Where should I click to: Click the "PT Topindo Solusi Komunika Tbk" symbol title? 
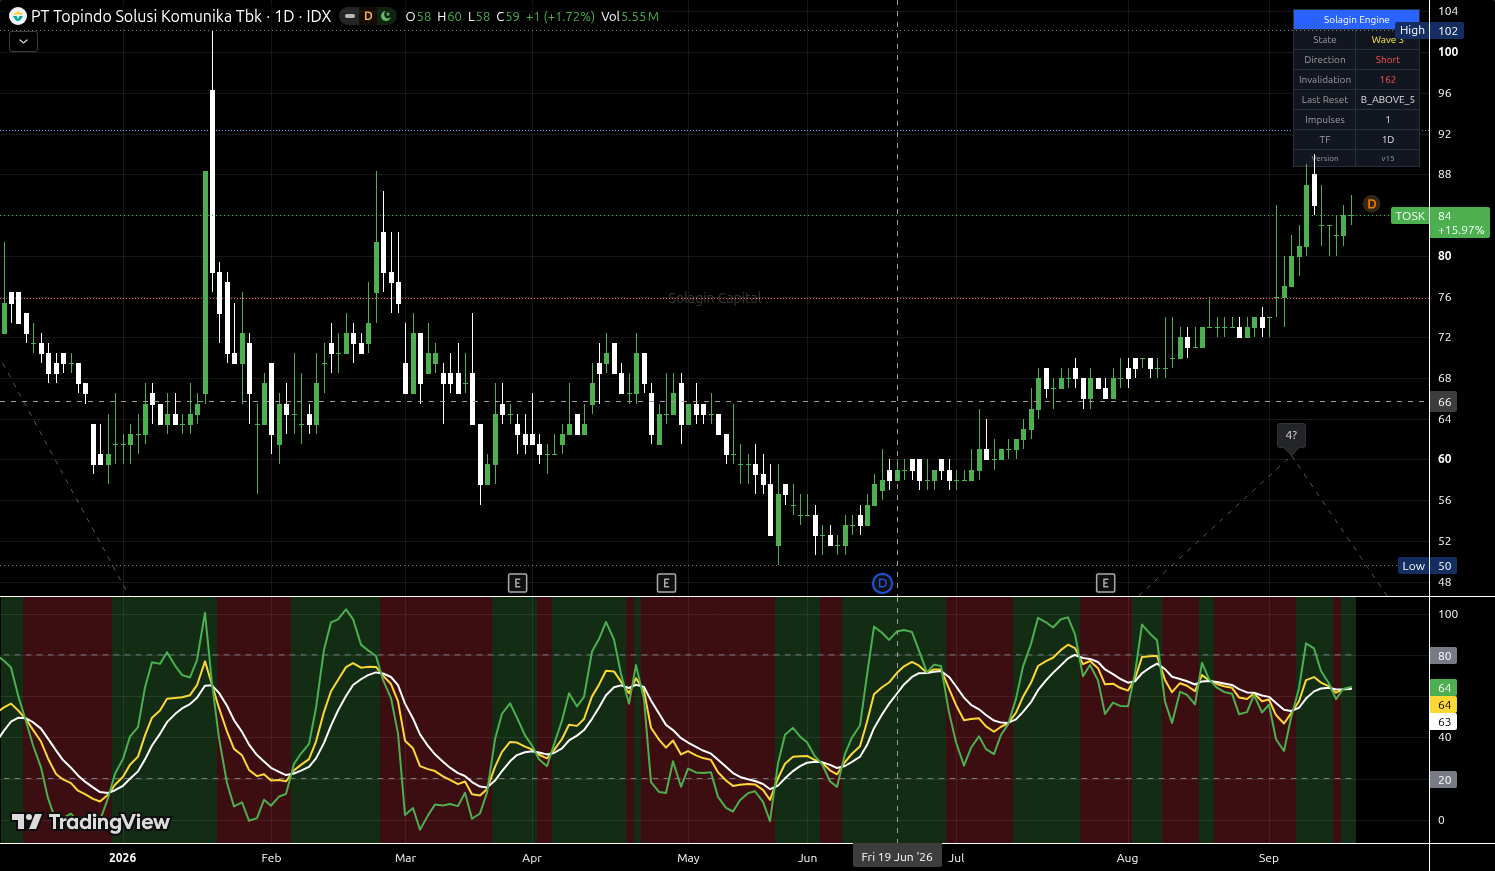146,16
